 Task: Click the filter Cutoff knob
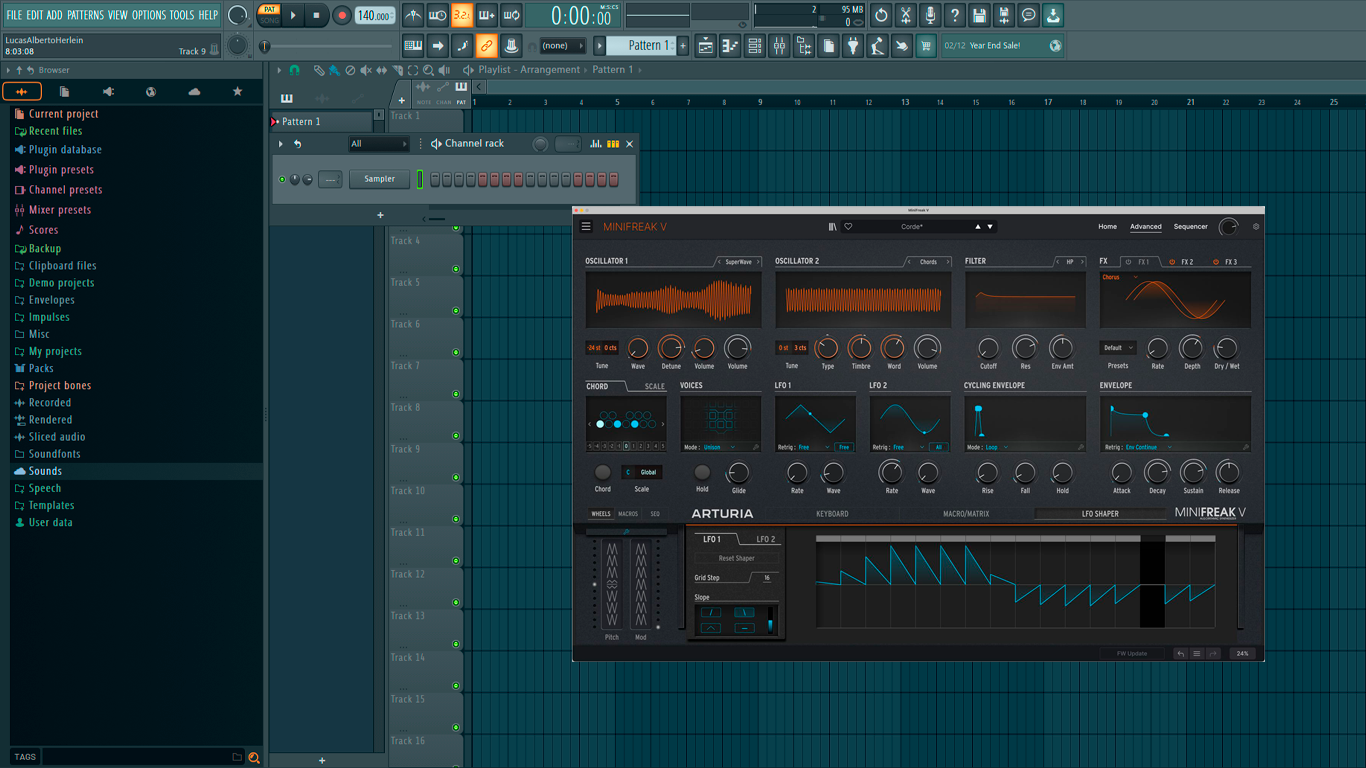point(988,348)
